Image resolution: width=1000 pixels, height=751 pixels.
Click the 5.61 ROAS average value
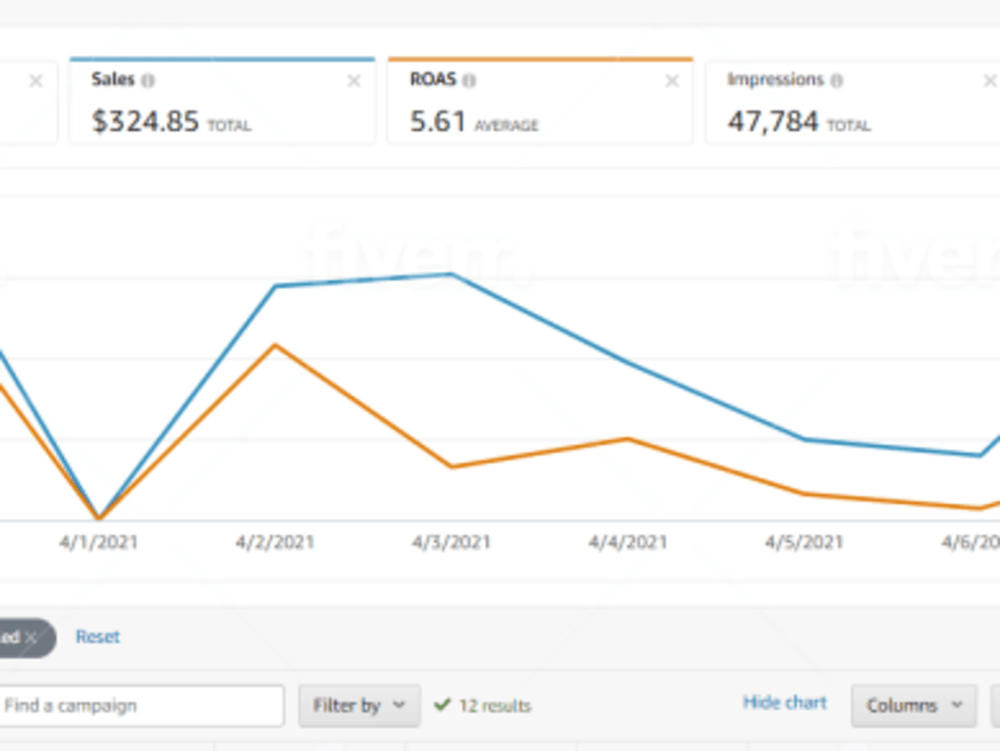[x=438, y=121]
